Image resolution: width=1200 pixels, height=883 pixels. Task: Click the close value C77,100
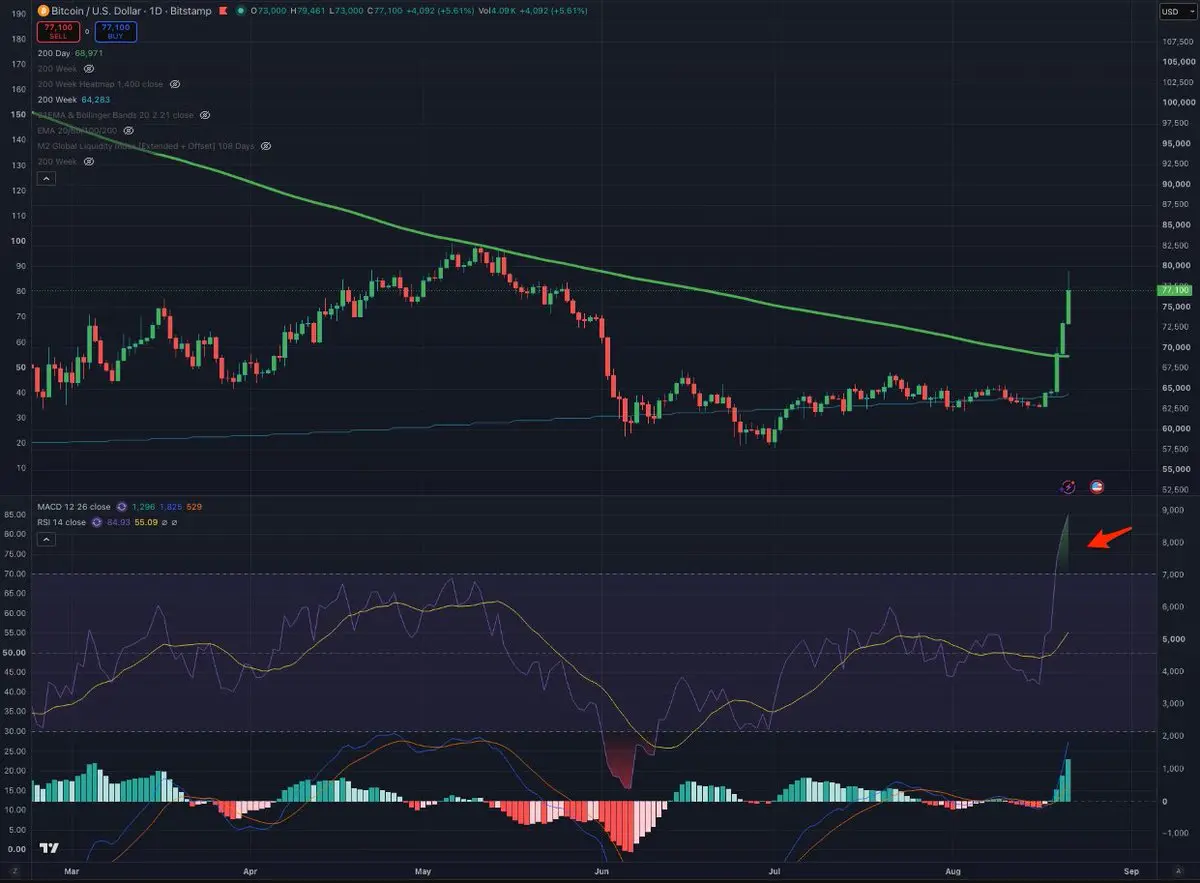(385, 10)
